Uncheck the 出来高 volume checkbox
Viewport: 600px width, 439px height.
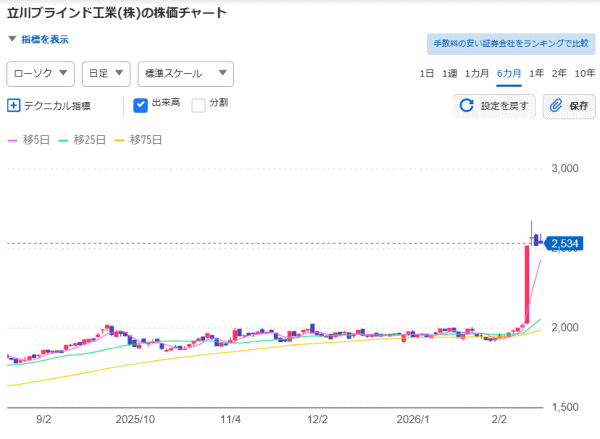pyautogui.click(x=140, y=105)
